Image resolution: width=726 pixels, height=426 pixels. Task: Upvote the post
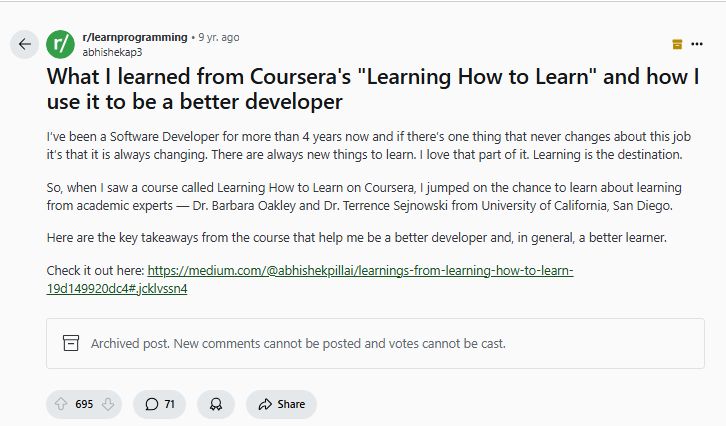coord(60,404)
